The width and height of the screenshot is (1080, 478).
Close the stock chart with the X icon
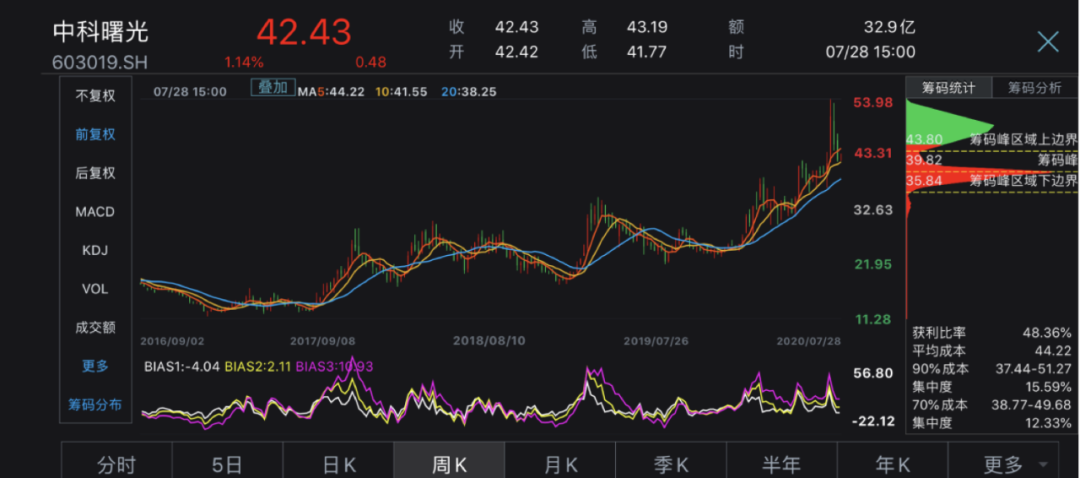coord(1047,41)
